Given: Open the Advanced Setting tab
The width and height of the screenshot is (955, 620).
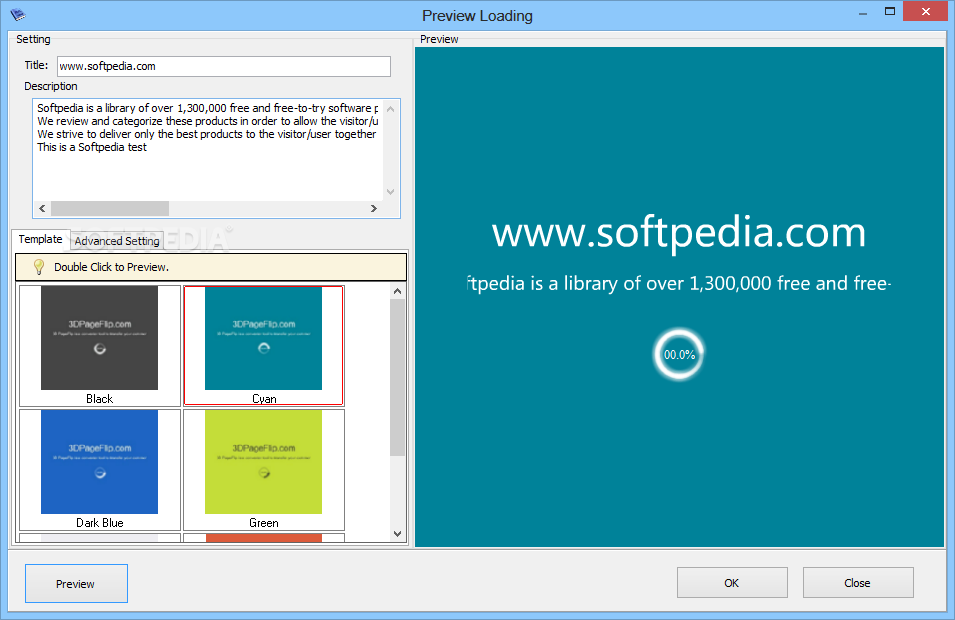Looking at the screenshot, I should pos(117,241).
